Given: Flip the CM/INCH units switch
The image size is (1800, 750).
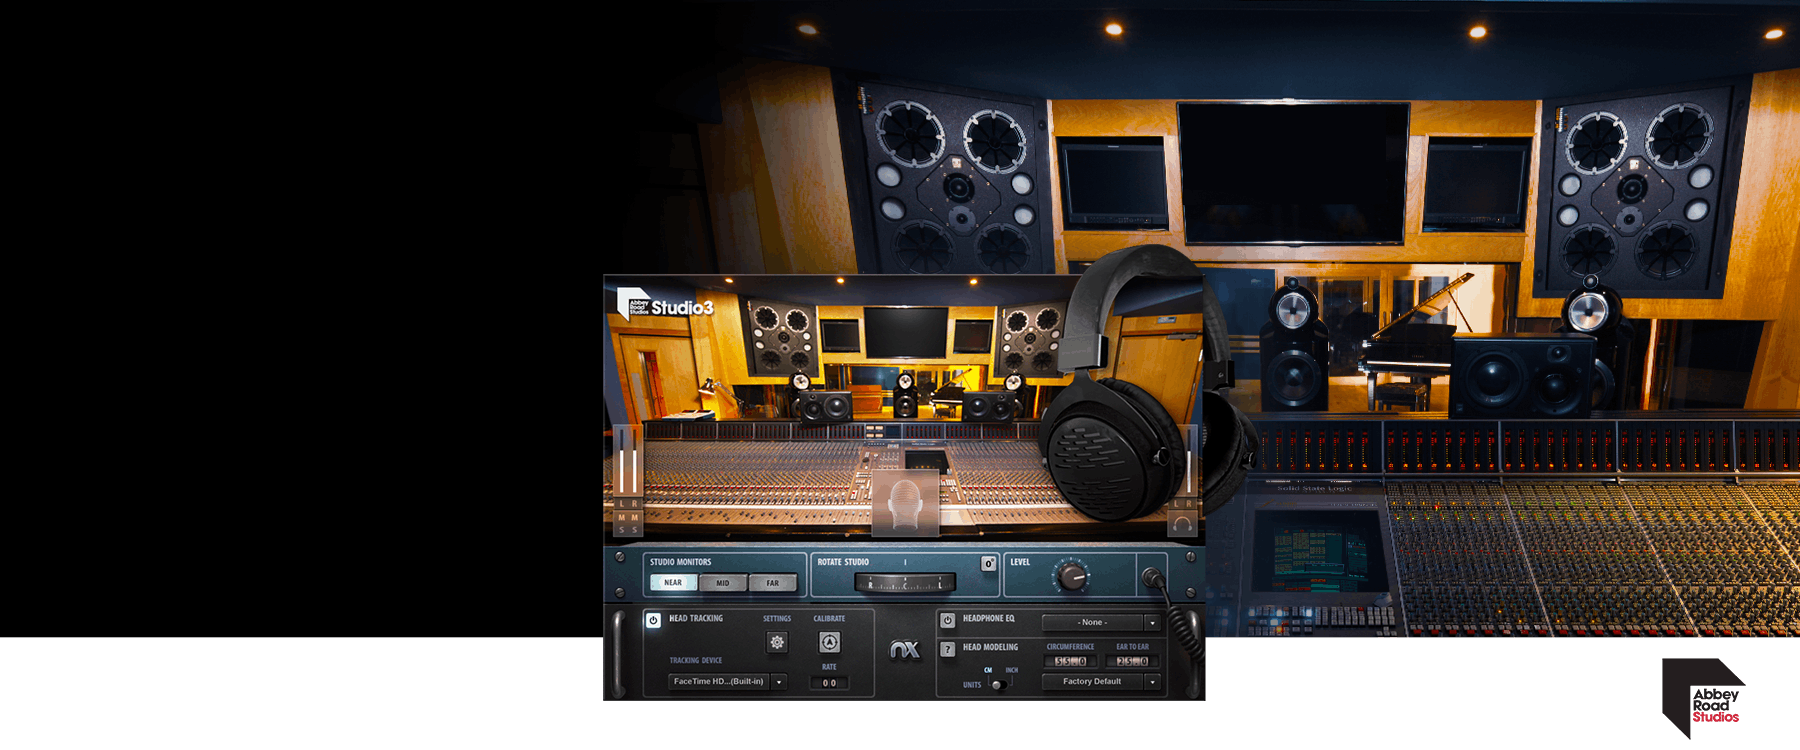Looking at the screenshot, I should [x=999, y=684].
